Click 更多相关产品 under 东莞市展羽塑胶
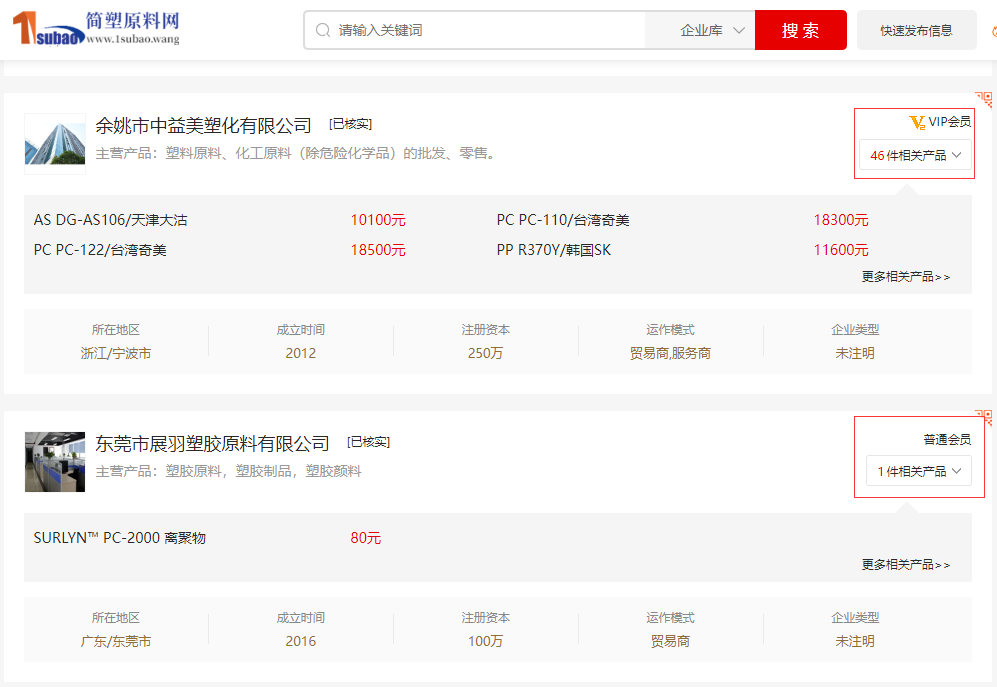The width and height of the screenshot is (997, 687). coord(906,565)
